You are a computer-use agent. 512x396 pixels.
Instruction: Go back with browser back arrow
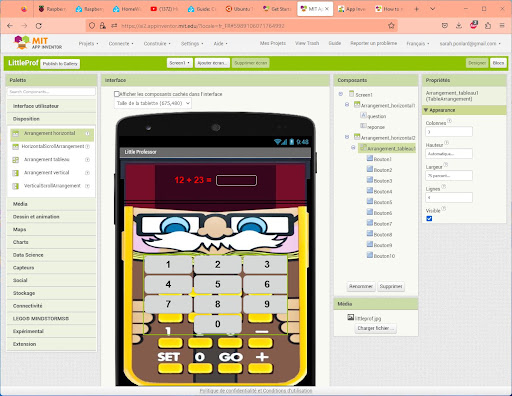[x=10, y=26]
